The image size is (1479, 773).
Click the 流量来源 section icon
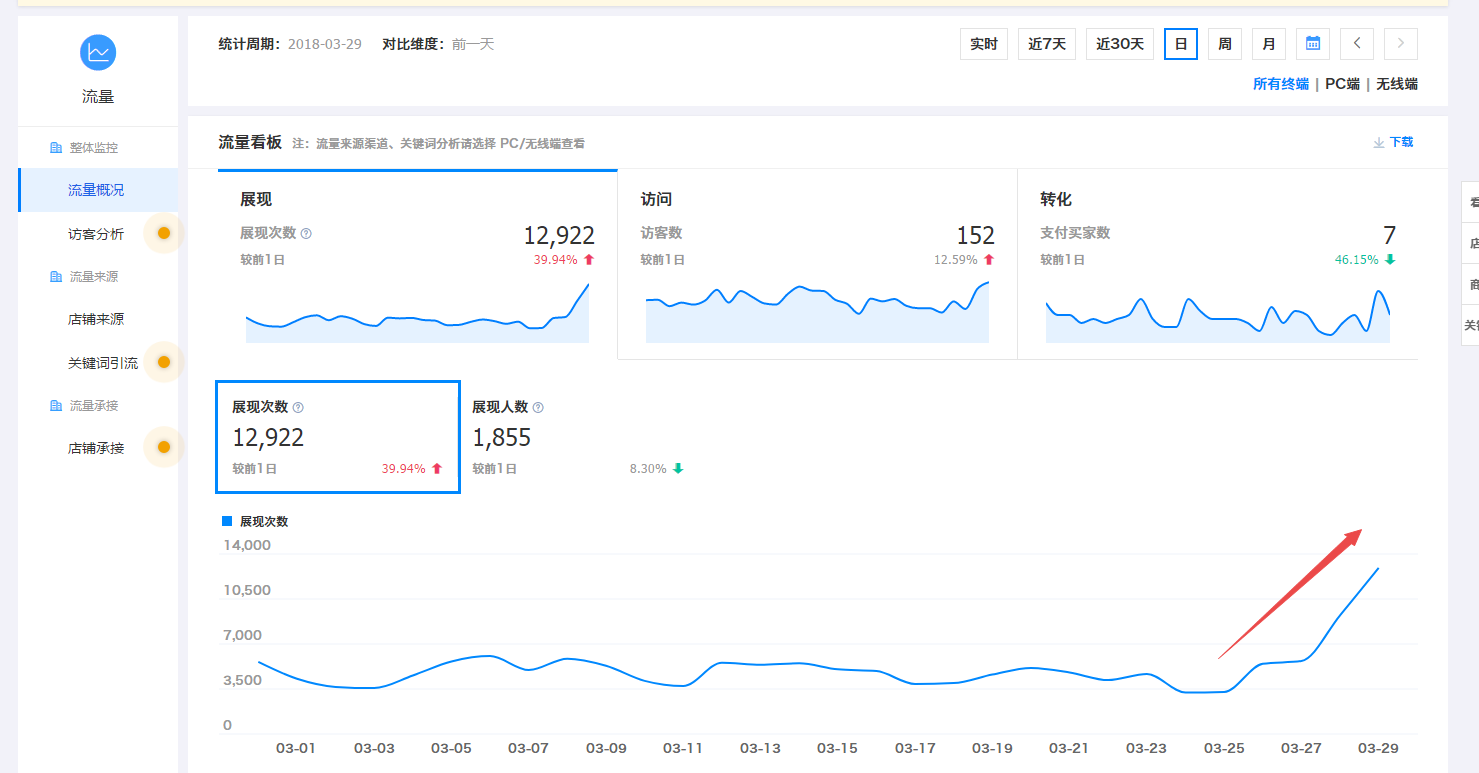point(56,277)
